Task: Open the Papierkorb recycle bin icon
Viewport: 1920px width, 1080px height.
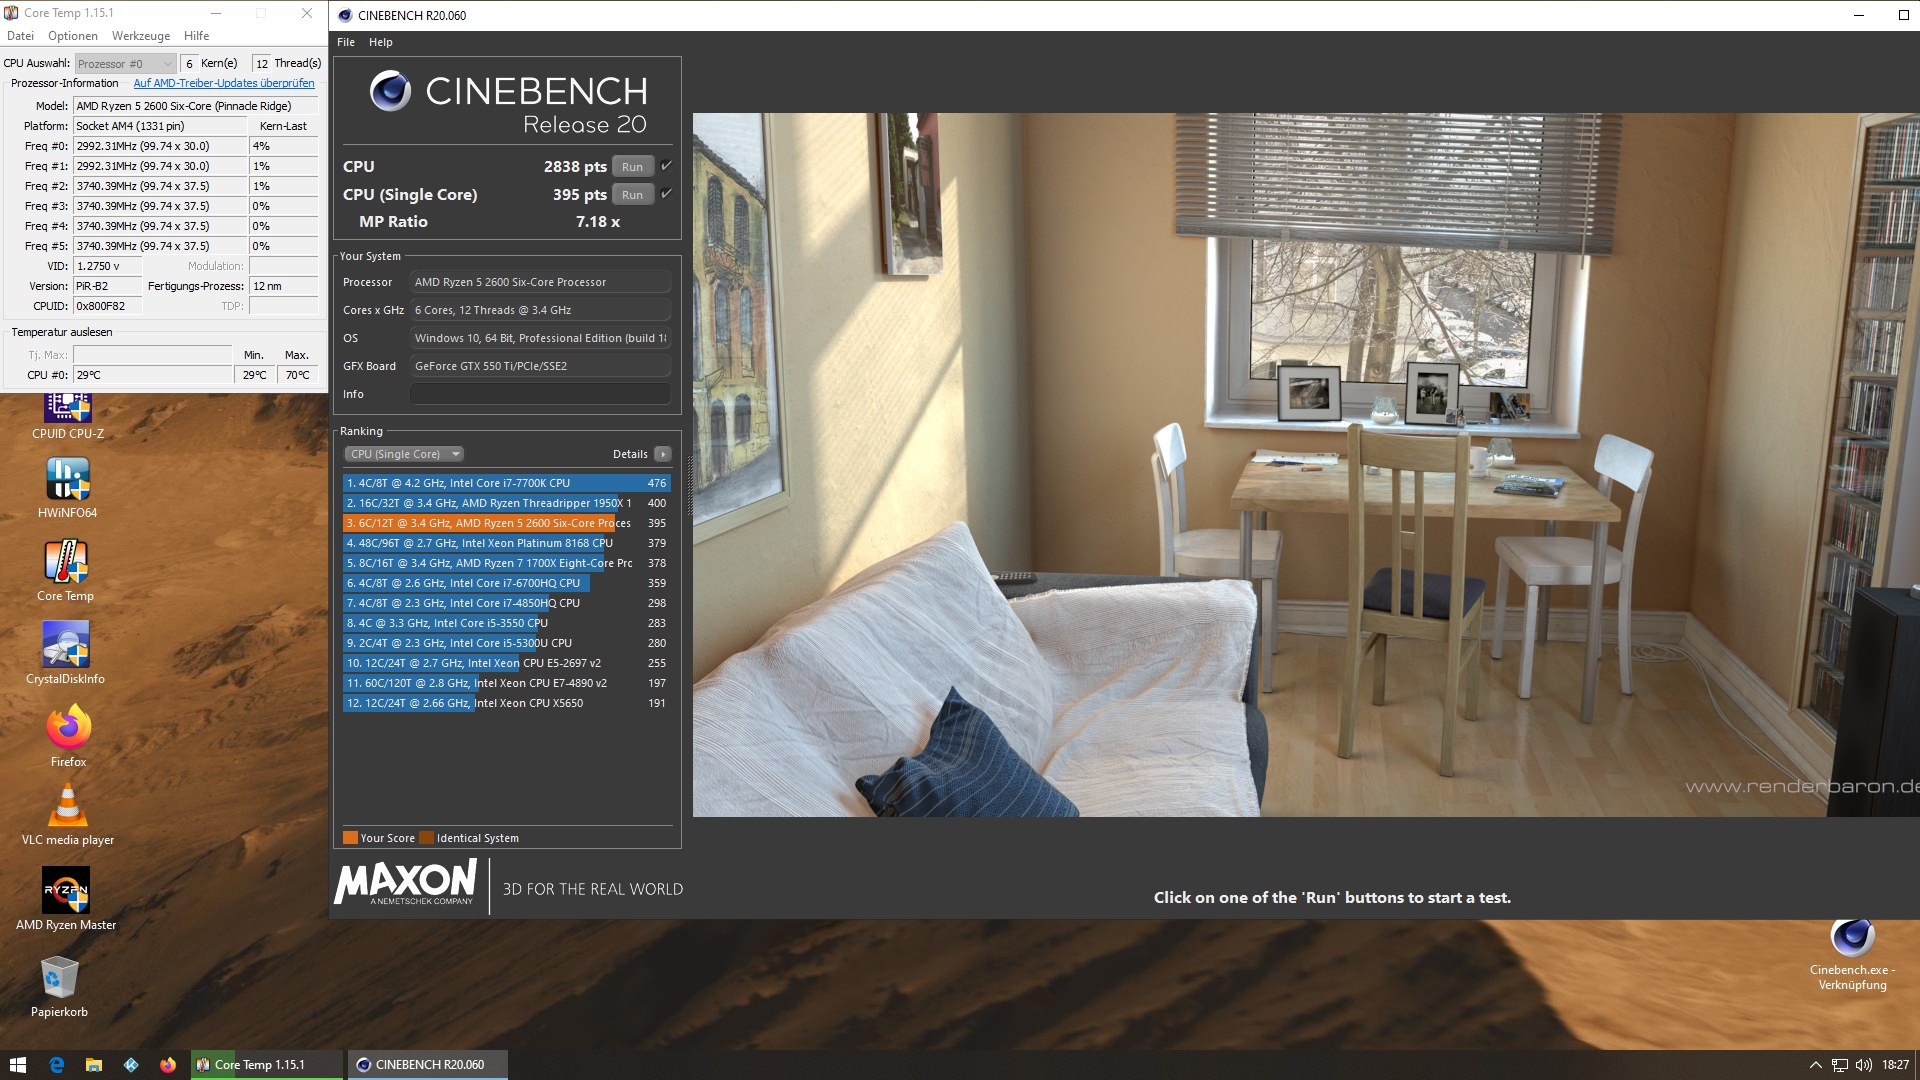Action: click(59, 978)
